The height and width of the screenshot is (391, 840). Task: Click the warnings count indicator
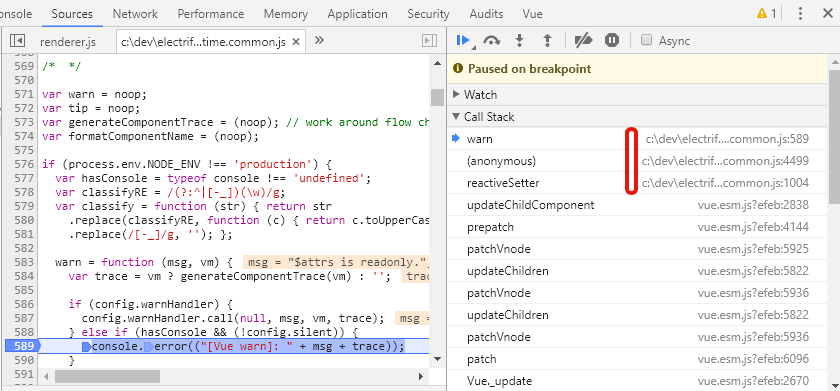766,14
